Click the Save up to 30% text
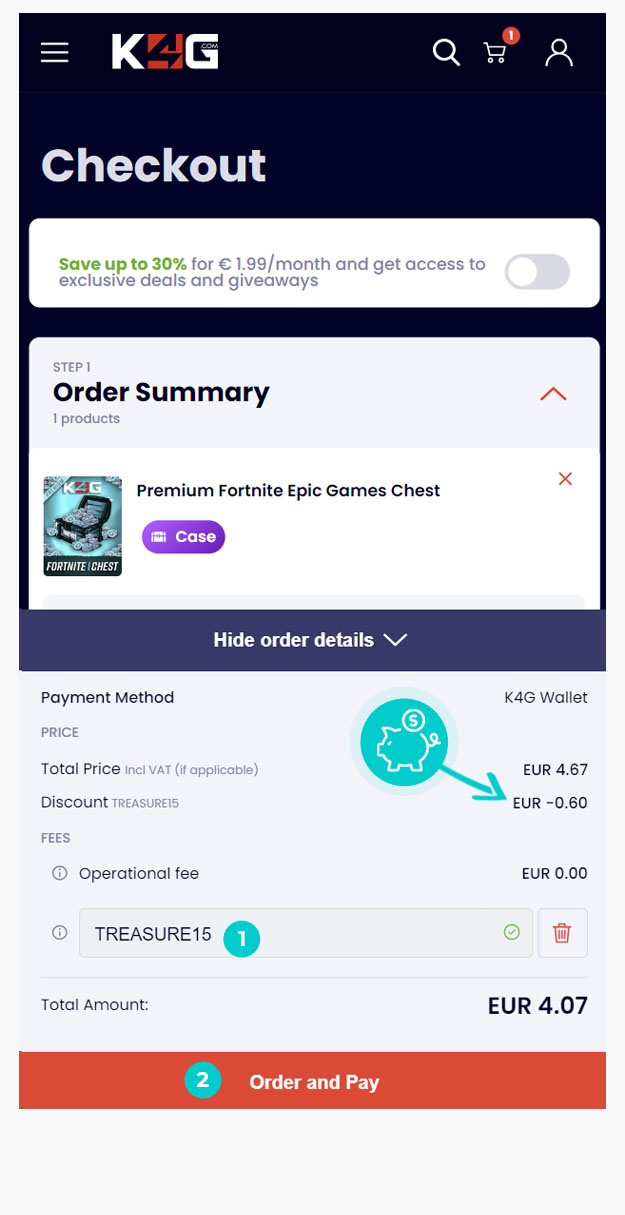 coord(123,264)
